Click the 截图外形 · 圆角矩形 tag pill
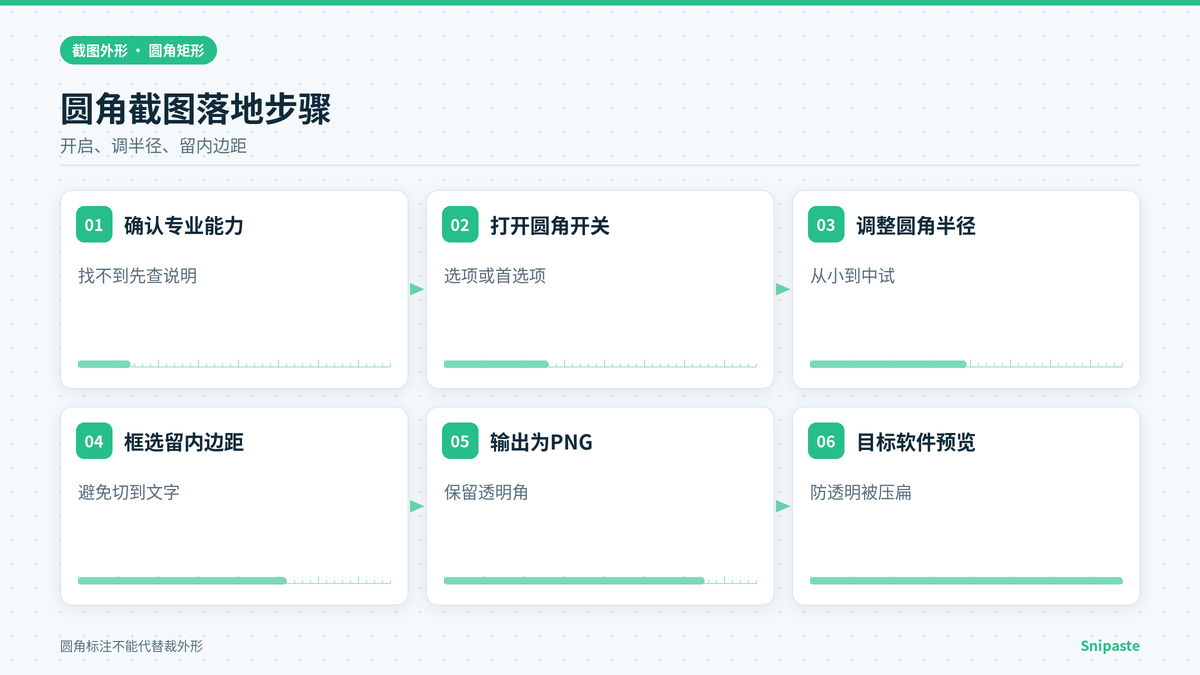The height and width of the screenshot is (675, 1200). [138, 50]
